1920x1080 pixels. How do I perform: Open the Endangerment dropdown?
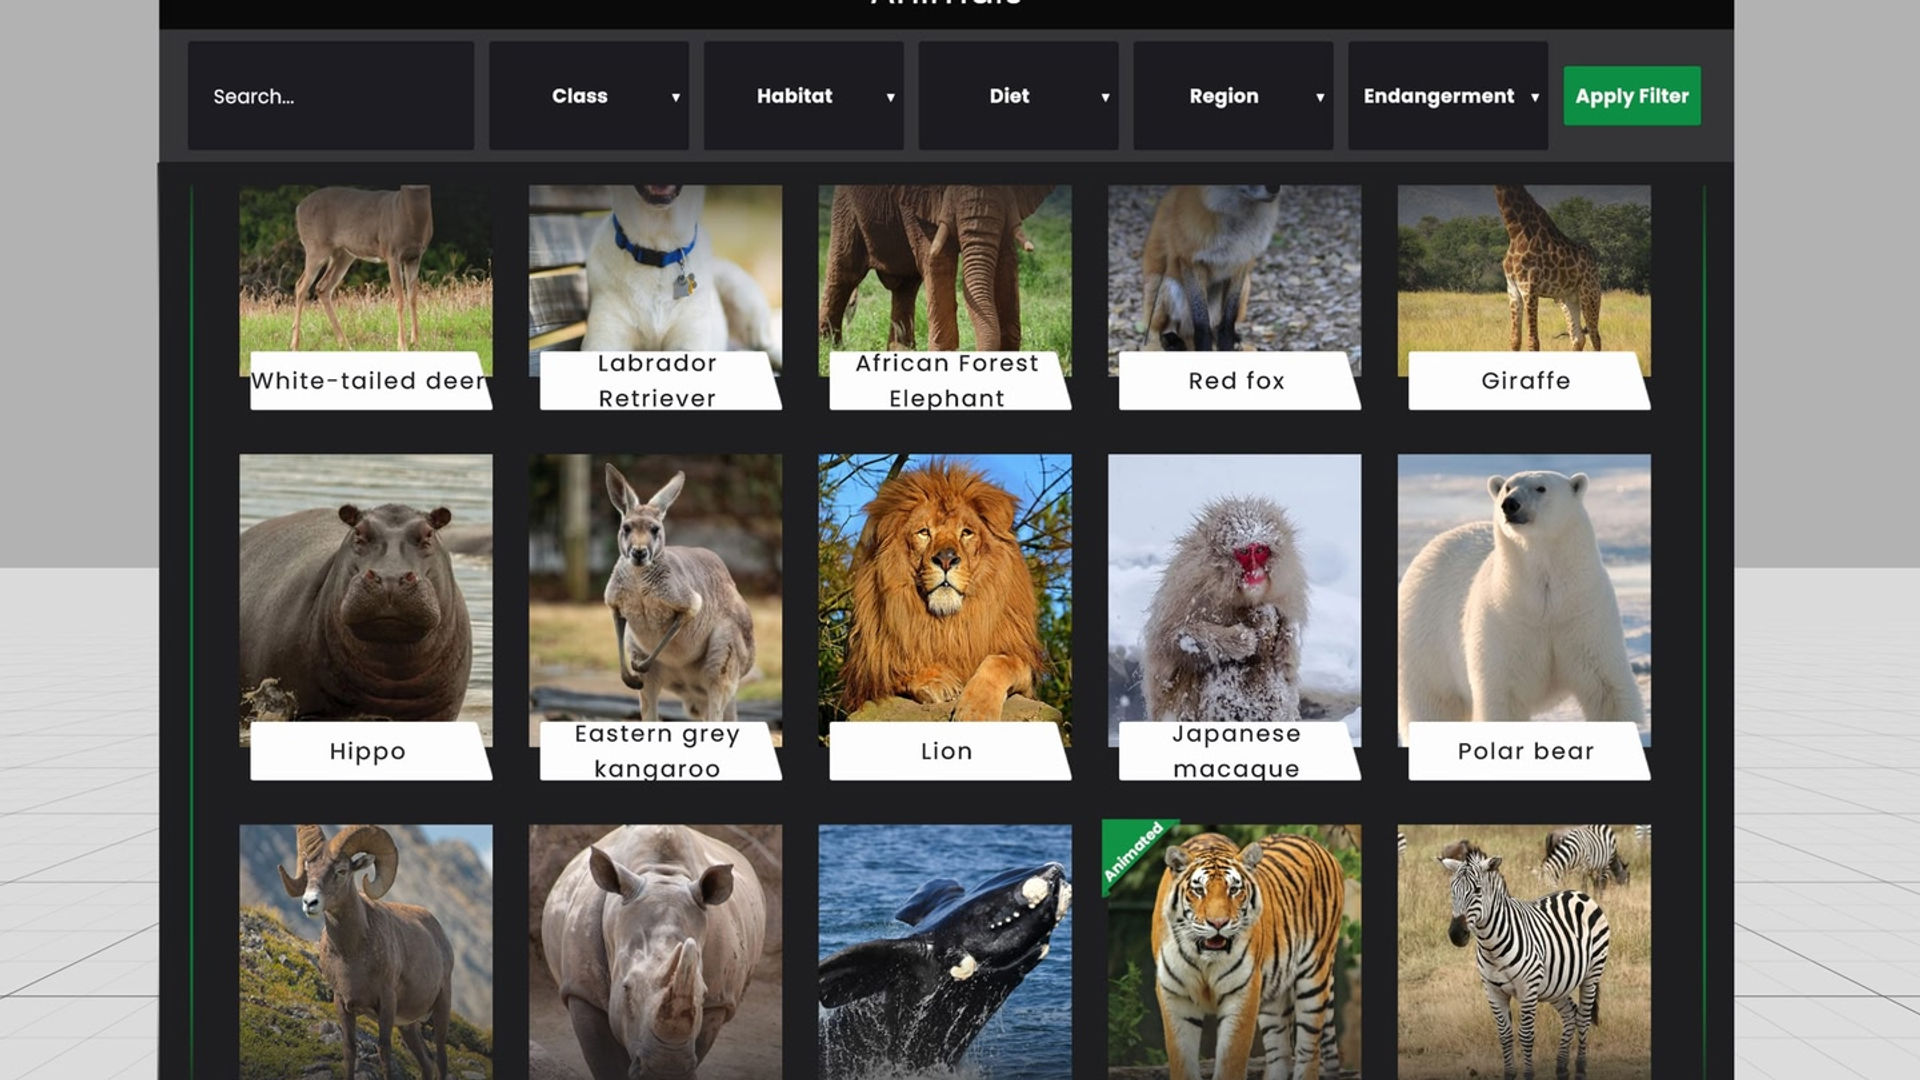click(x=1448, y=96)
